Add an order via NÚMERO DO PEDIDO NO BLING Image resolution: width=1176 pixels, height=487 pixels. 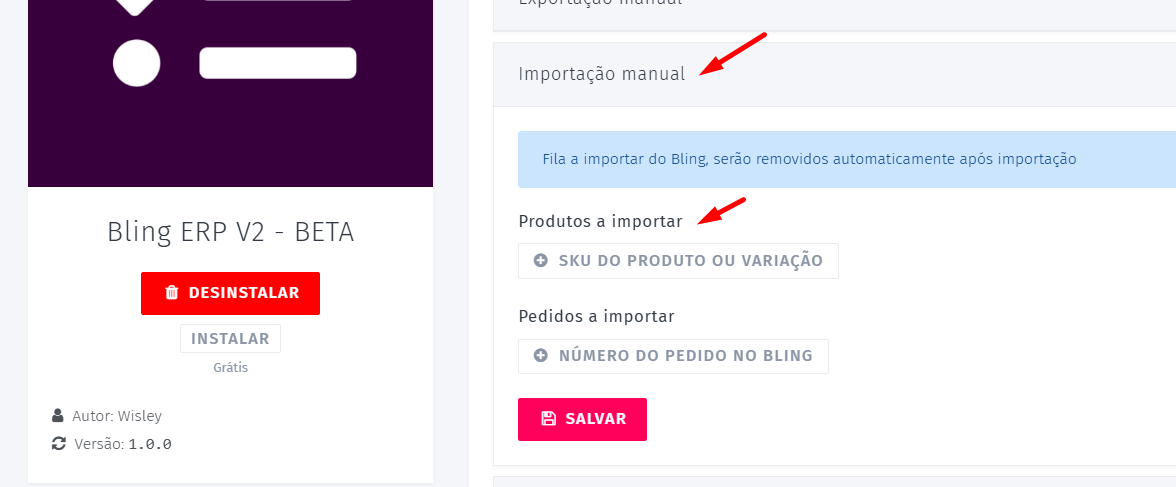coord(673,355)
